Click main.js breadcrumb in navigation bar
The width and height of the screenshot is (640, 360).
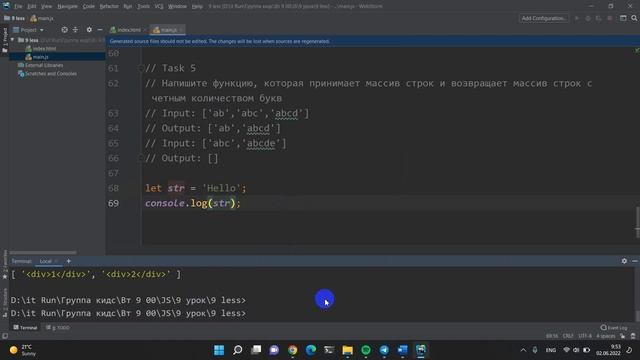pyautogui.click(x=42, y=18)
